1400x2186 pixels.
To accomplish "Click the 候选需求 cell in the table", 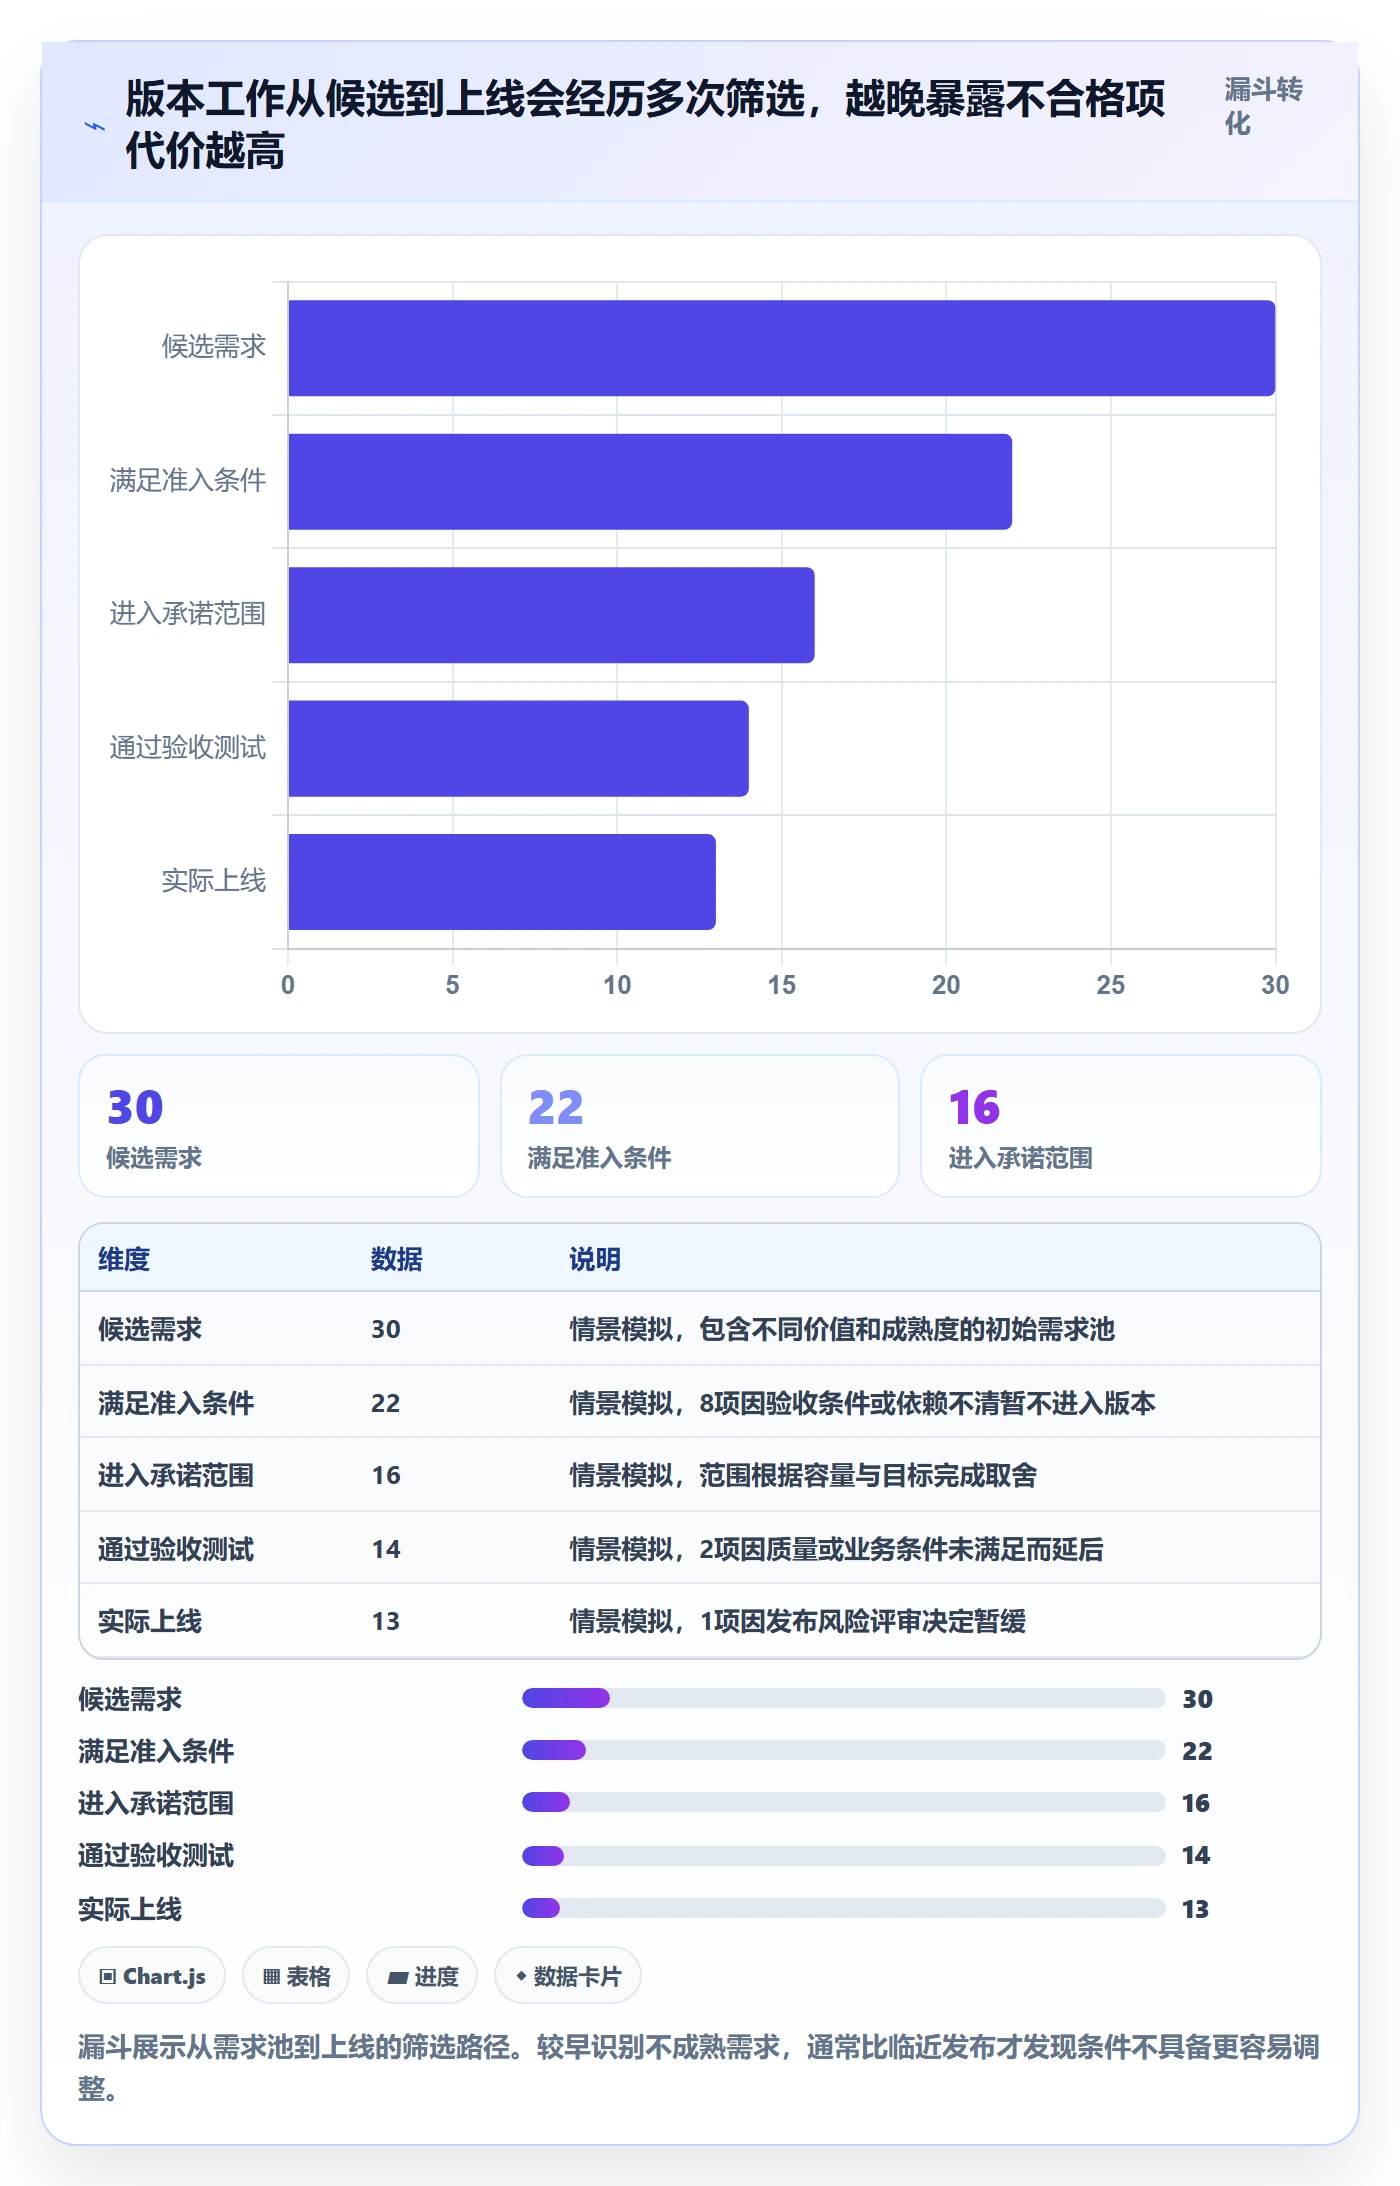I will click(x=150, y=1329).
